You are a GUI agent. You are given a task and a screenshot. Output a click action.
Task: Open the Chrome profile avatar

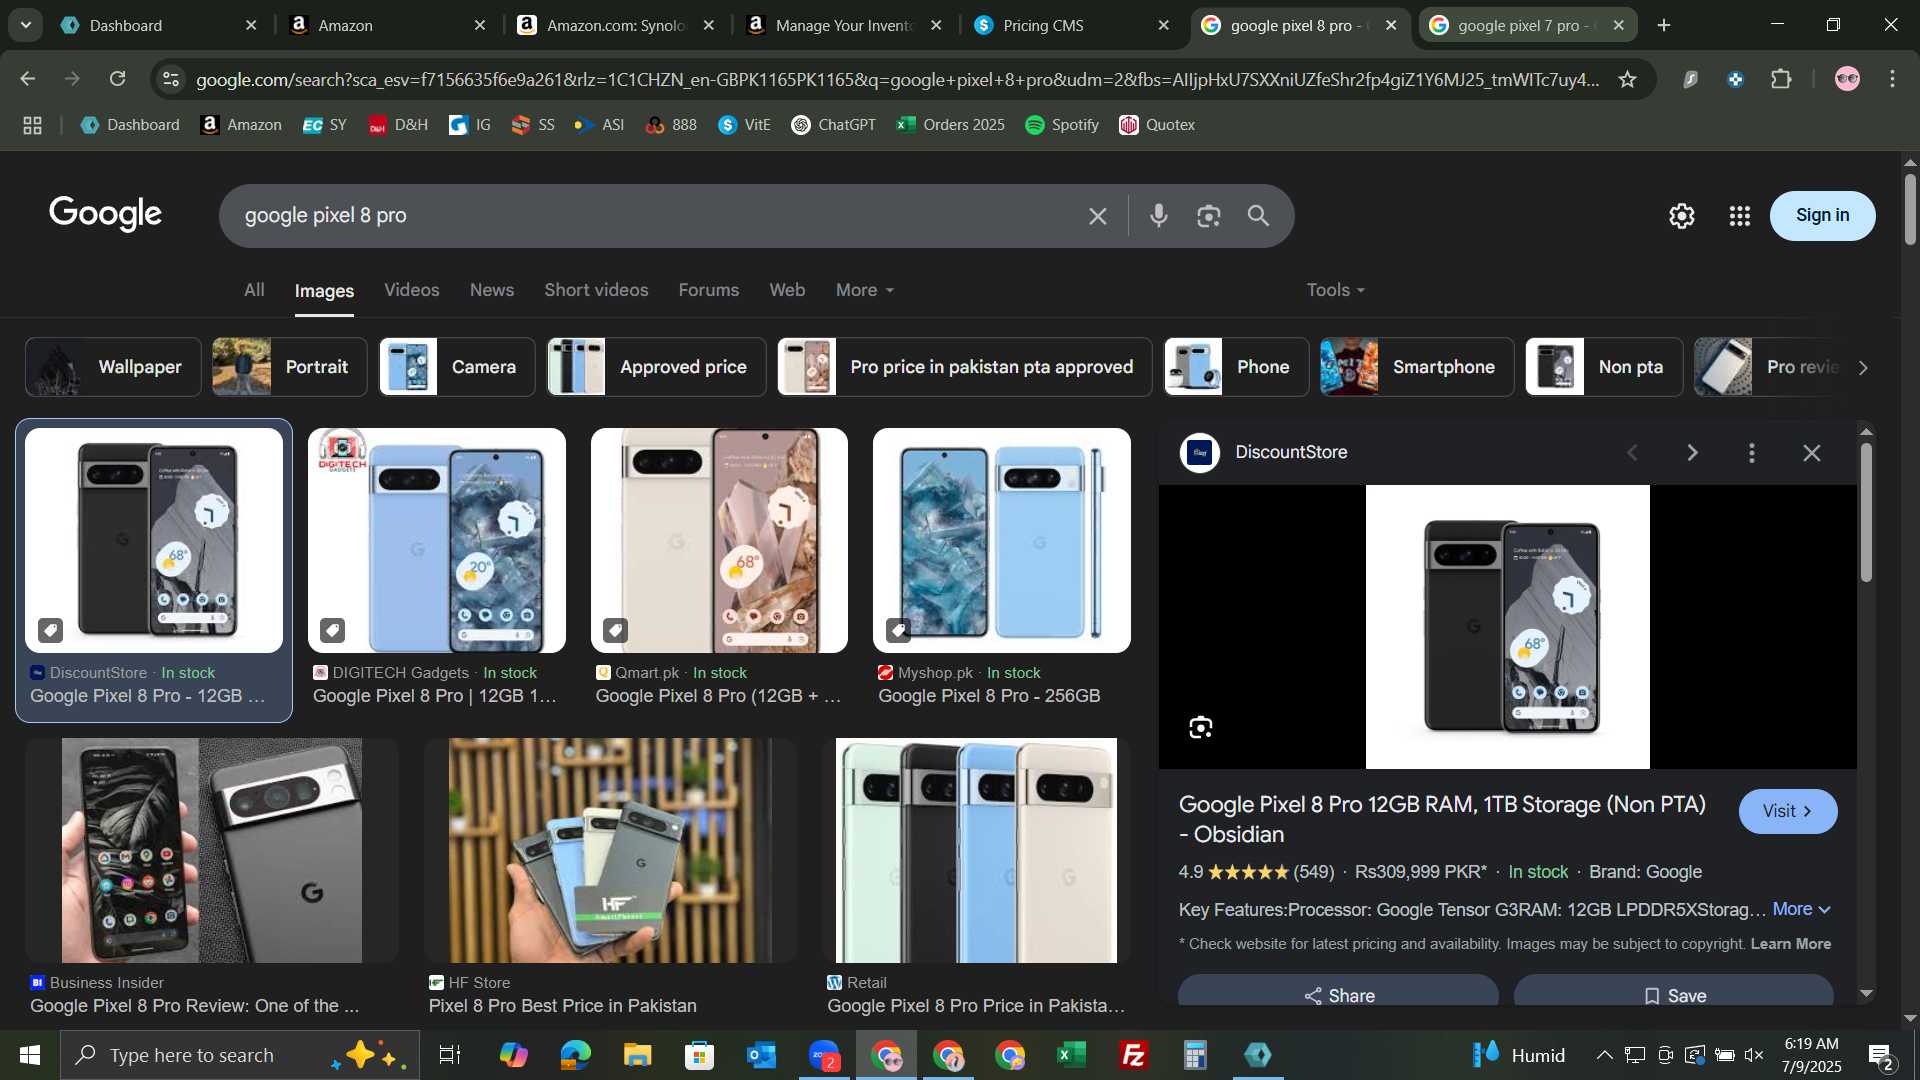pyautogui.click(x=1847, y=79)
